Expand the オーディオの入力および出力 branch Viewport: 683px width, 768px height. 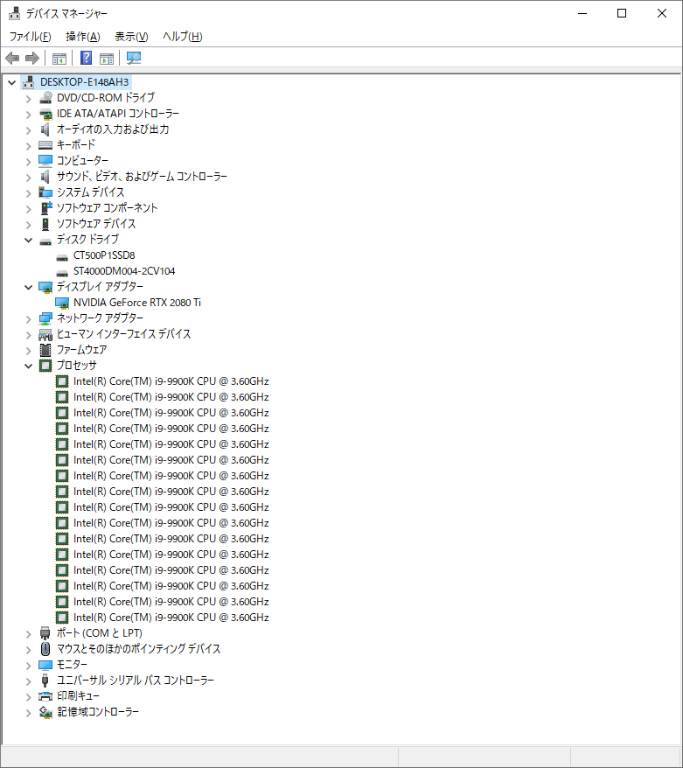tap(28, 130)
